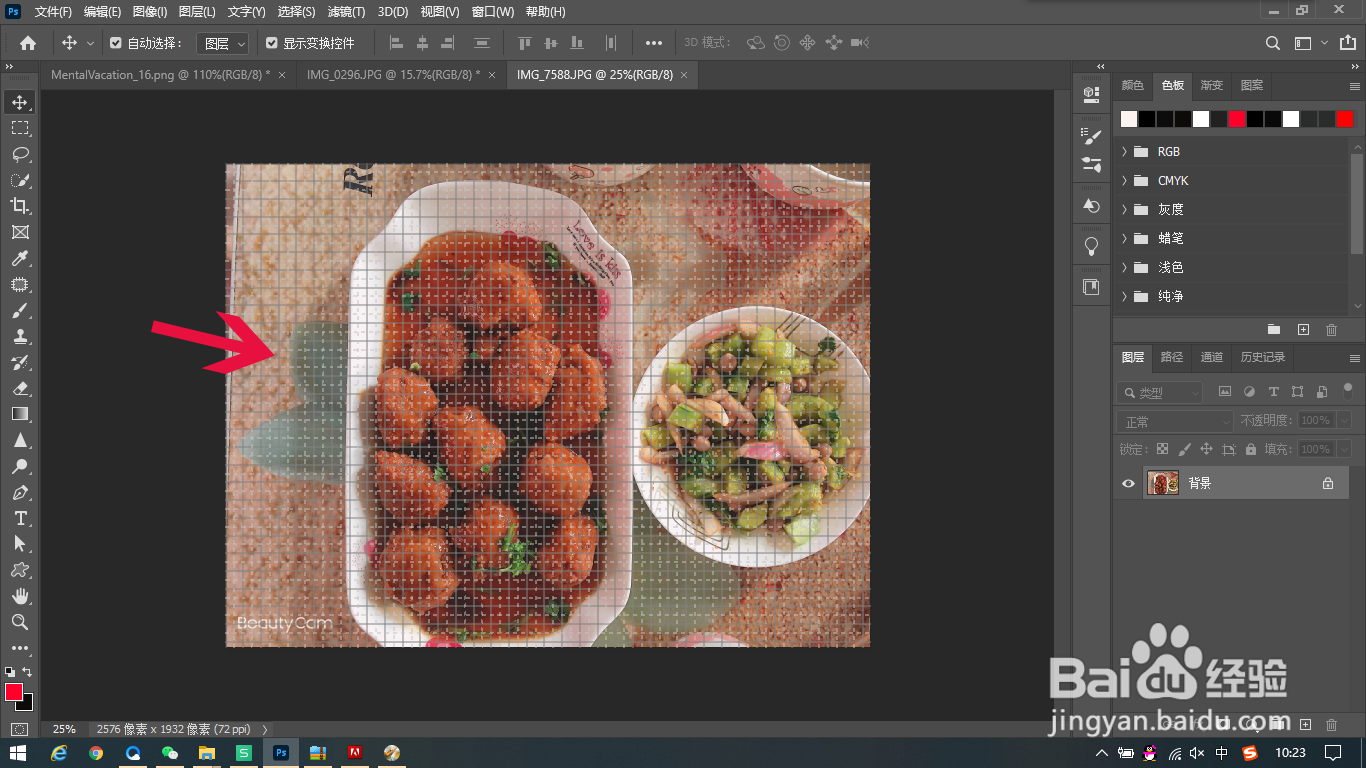The width and height of the screenshot is (1366, 768).
Task: Select the Rectangular Marquee tool
Action: pyautogui.click(x=19, y=128)
